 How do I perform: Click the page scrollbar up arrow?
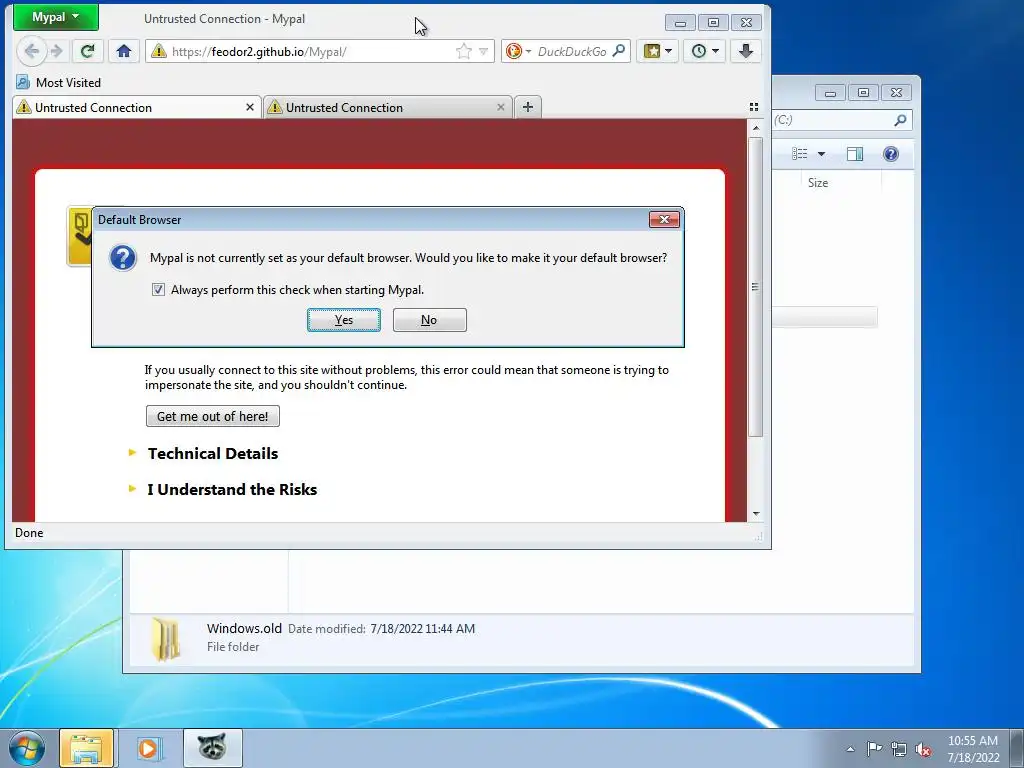click(756, 128)
